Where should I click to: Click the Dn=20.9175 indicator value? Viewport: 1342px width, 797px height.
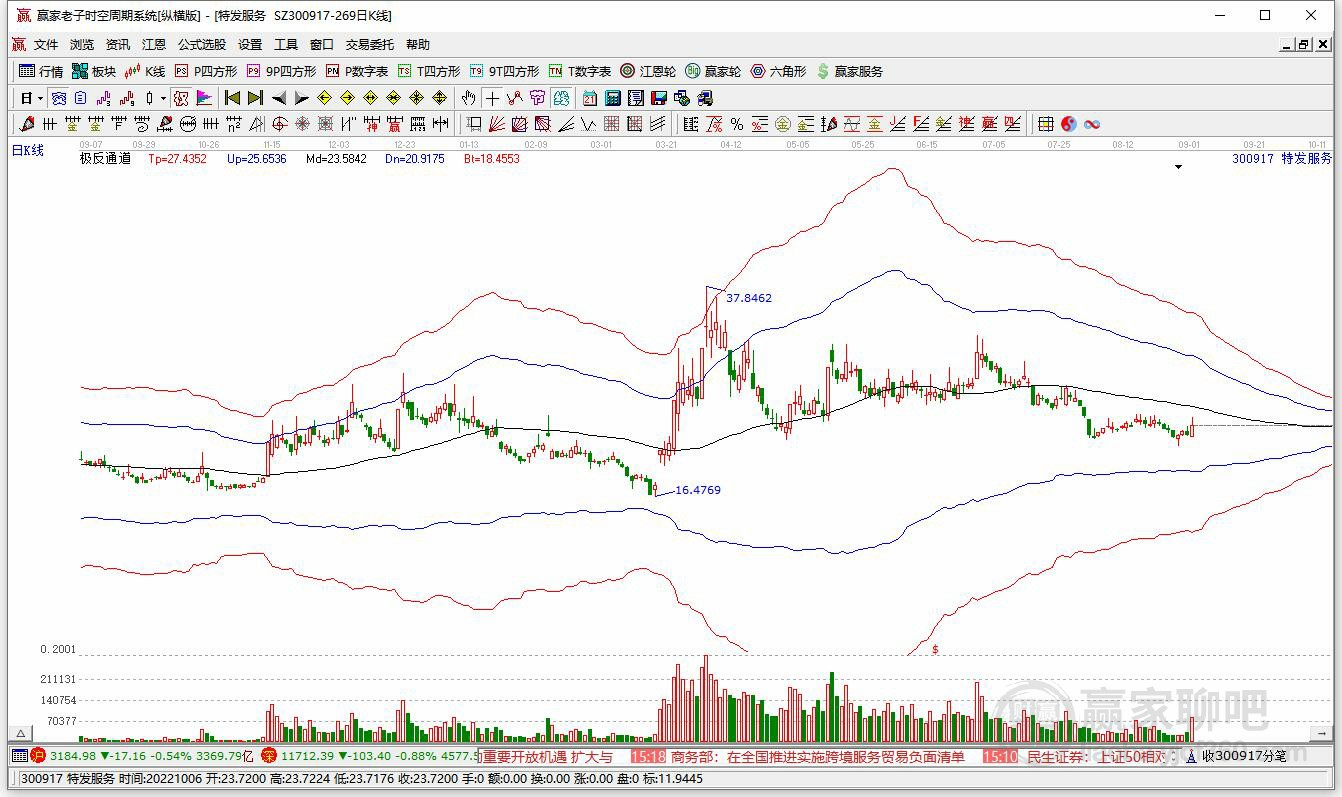(415, 158)
